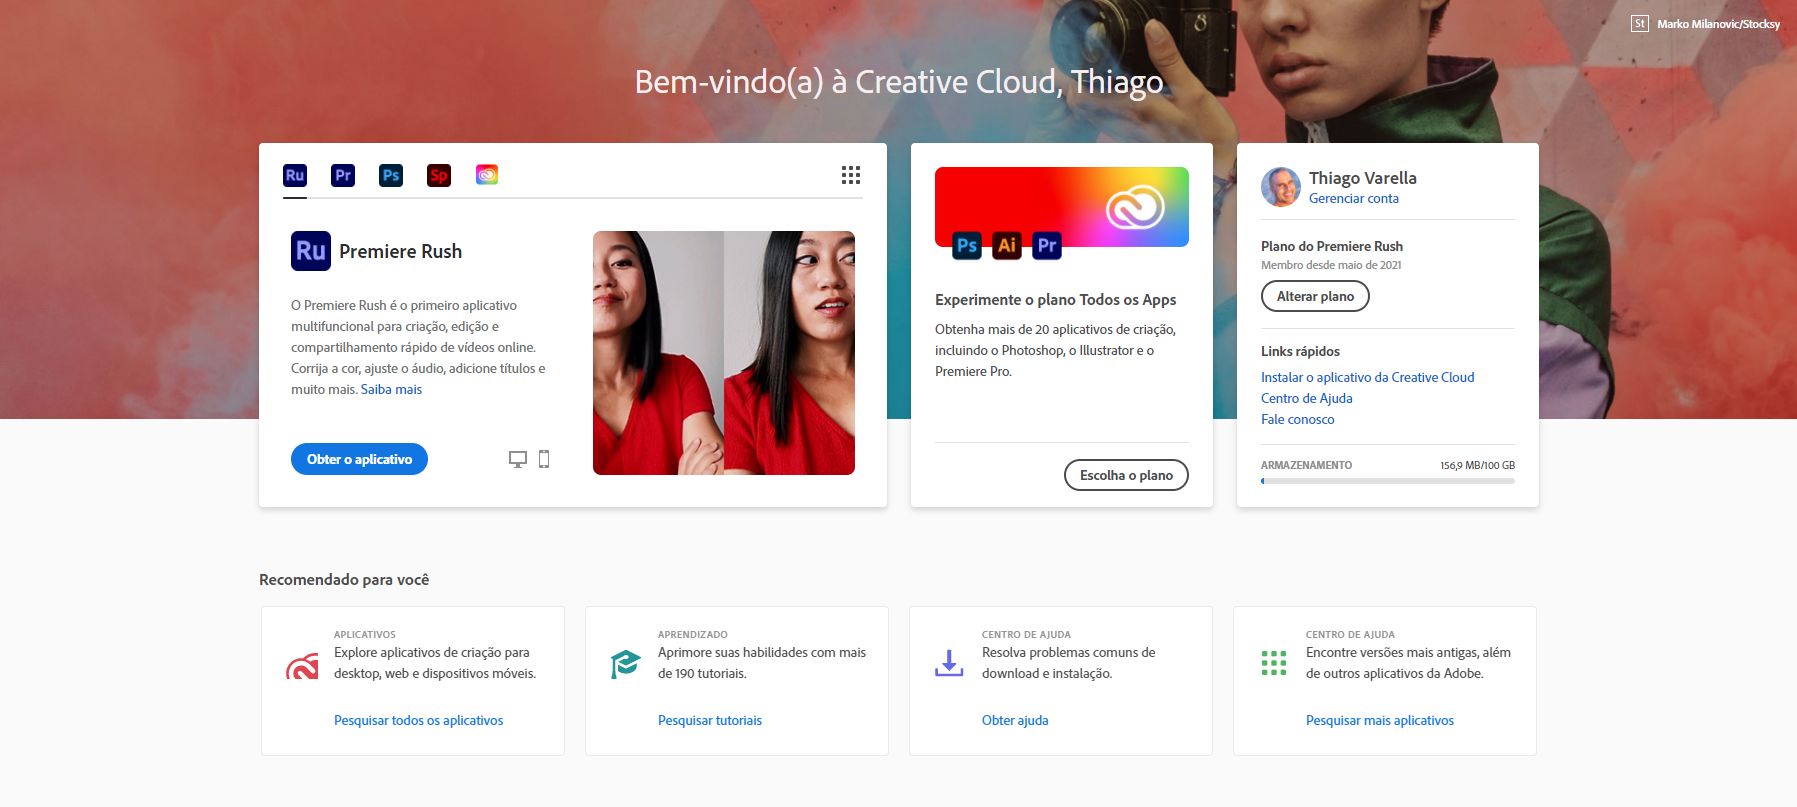The width and height of the screenshot is (1797, 807).
Task: Click the ARMAZENAMENTO label
Action: click(x=1306, y=465)
